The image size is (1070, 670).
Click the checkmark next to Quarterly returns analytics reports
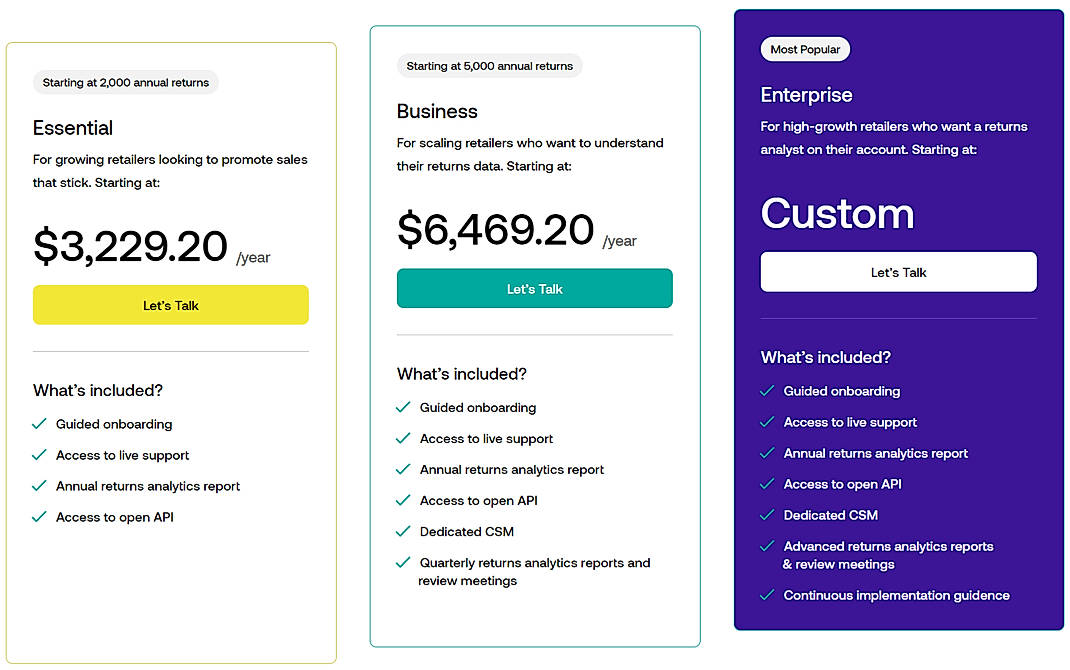403,562
